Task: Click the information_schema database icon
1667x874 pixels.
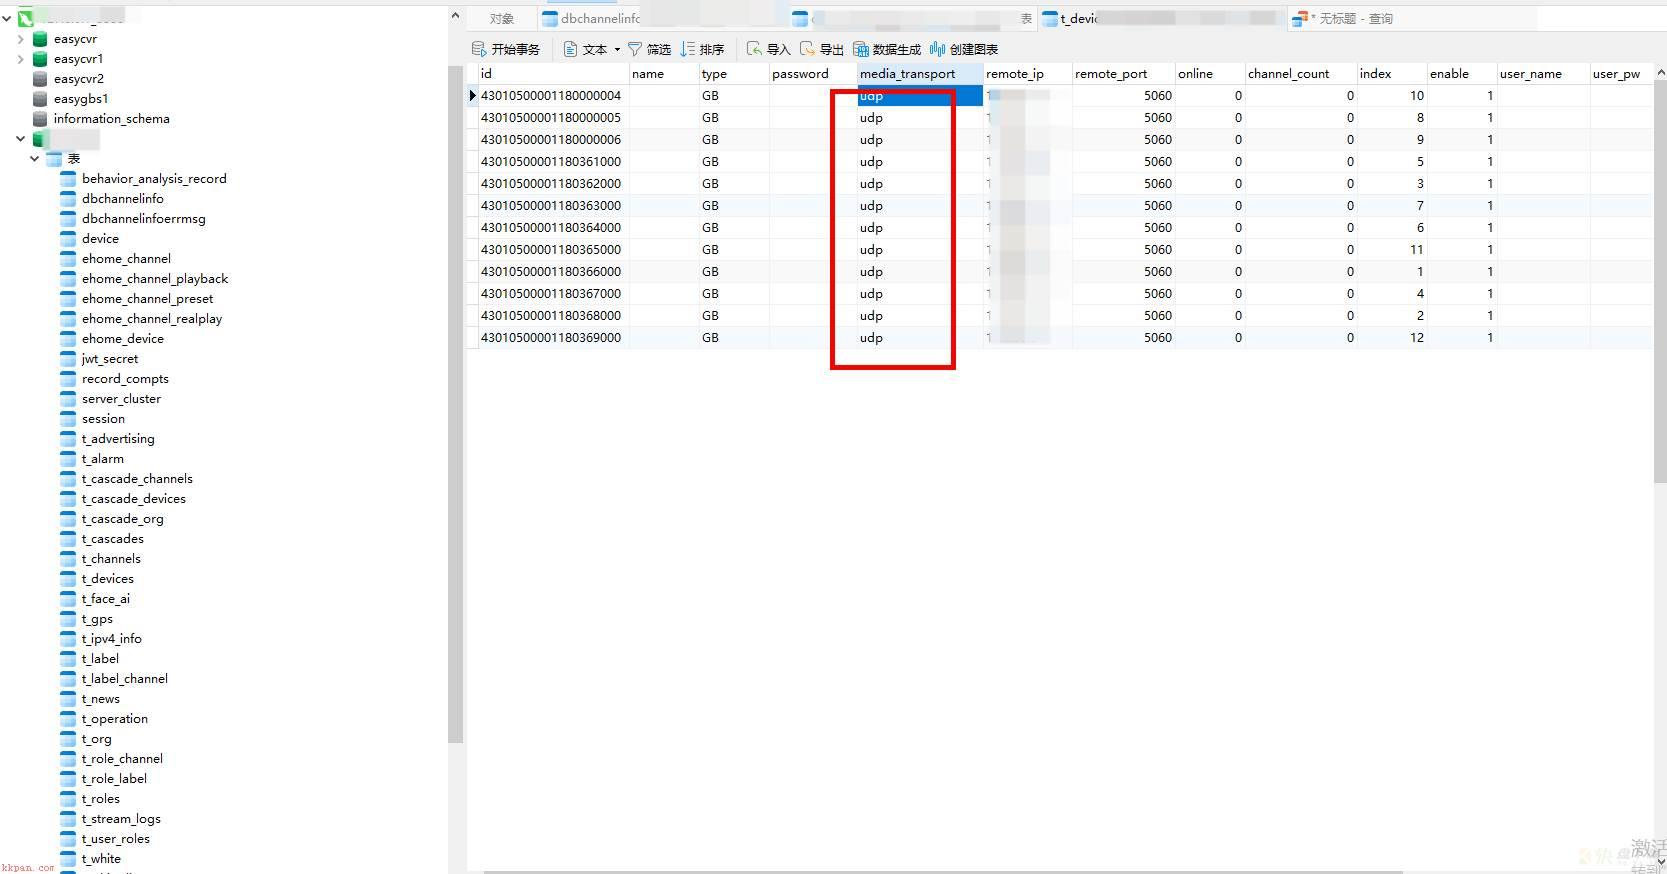Action: pos(40,119)
